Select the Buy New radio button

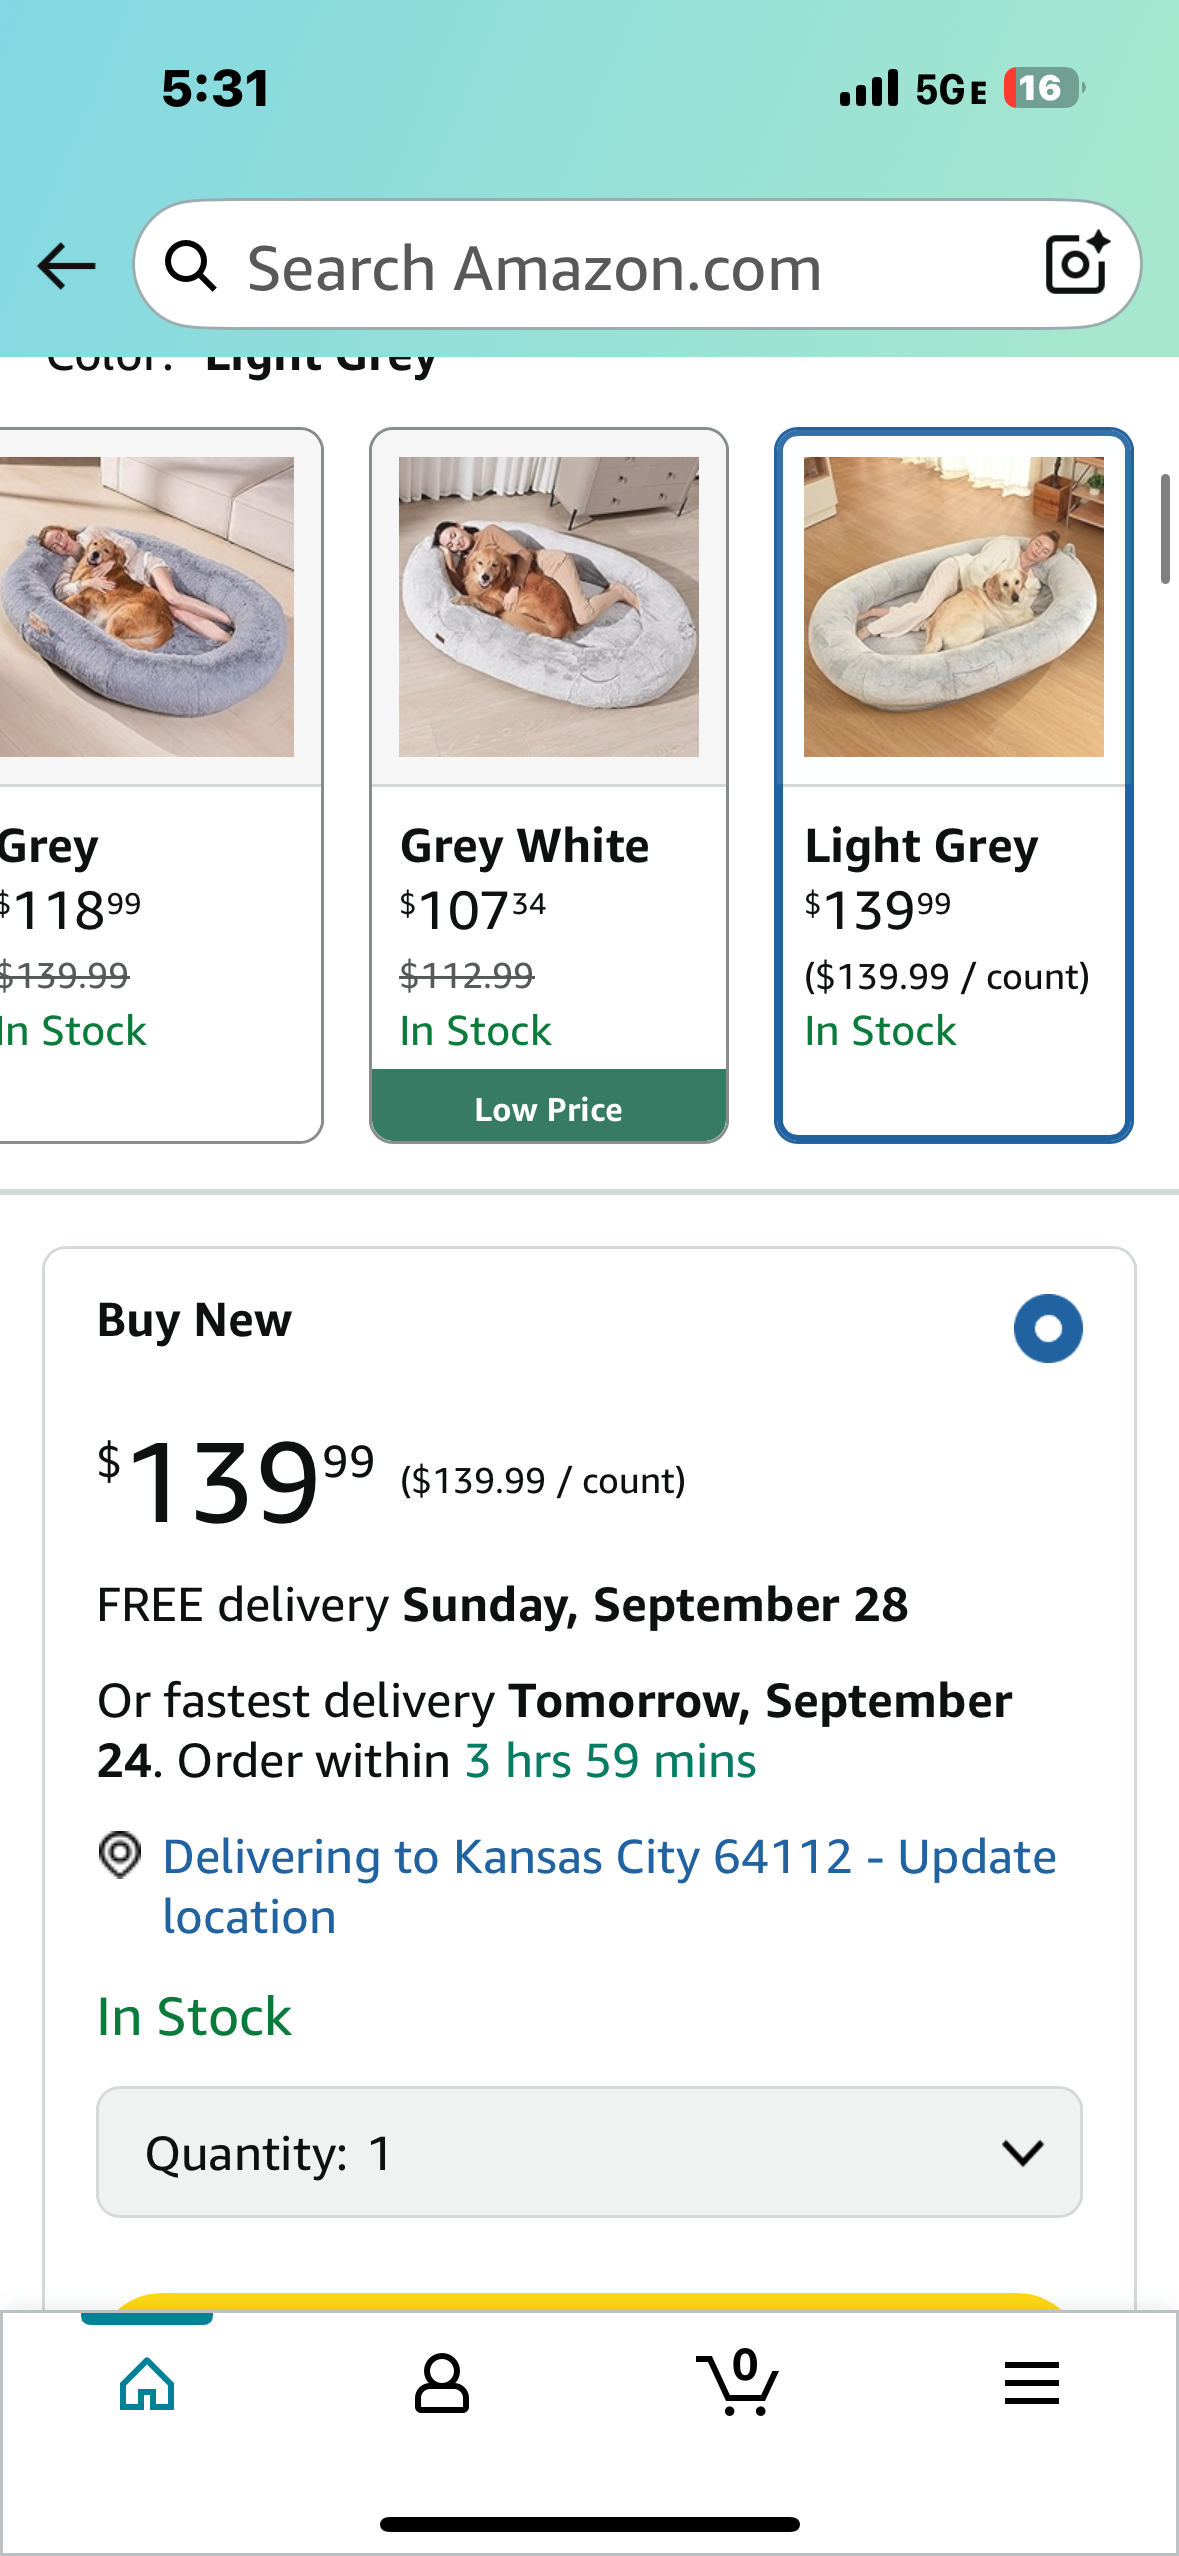pos(1047,1329)
